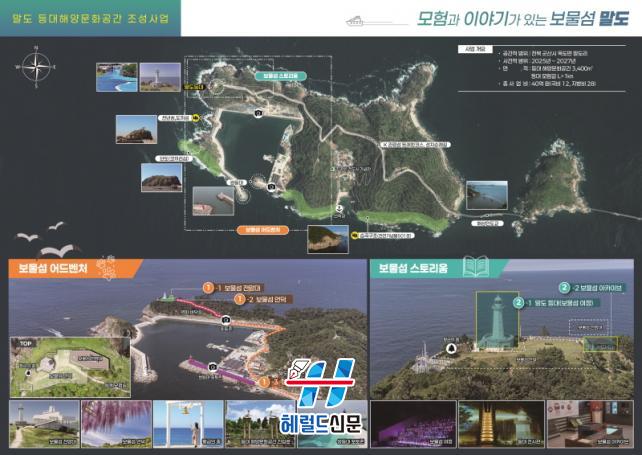Click the bell icon near the lighthouse
This screenshot has height=455, width=642.
tap(452, 349)
